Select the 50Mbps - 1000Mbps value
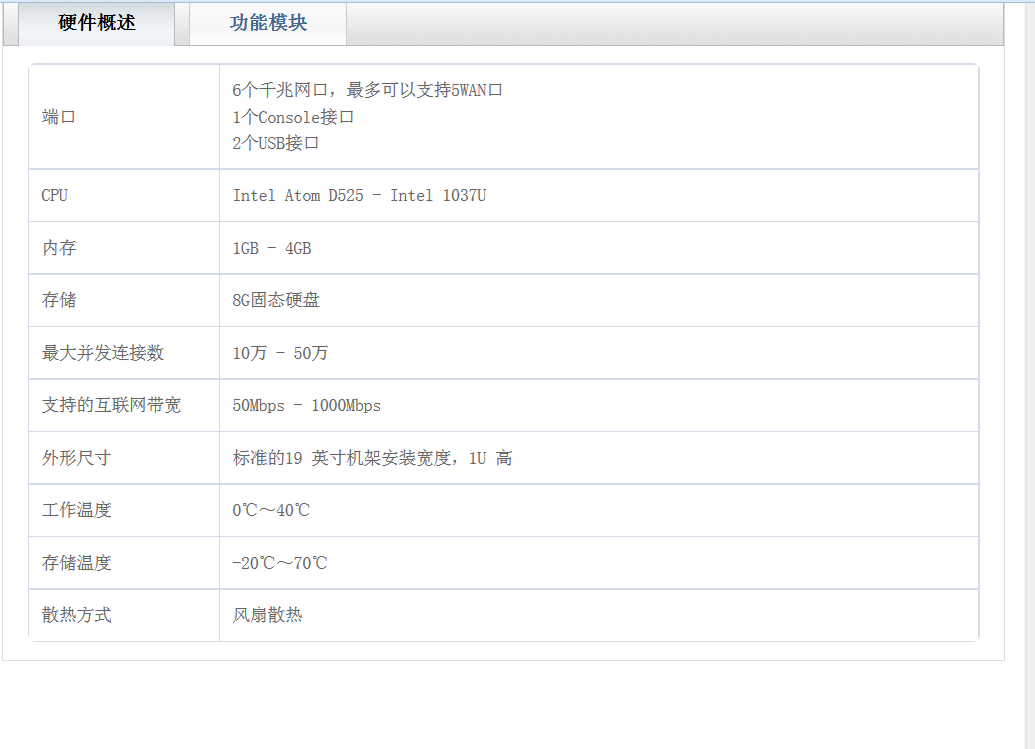 (x=306, y=406)
